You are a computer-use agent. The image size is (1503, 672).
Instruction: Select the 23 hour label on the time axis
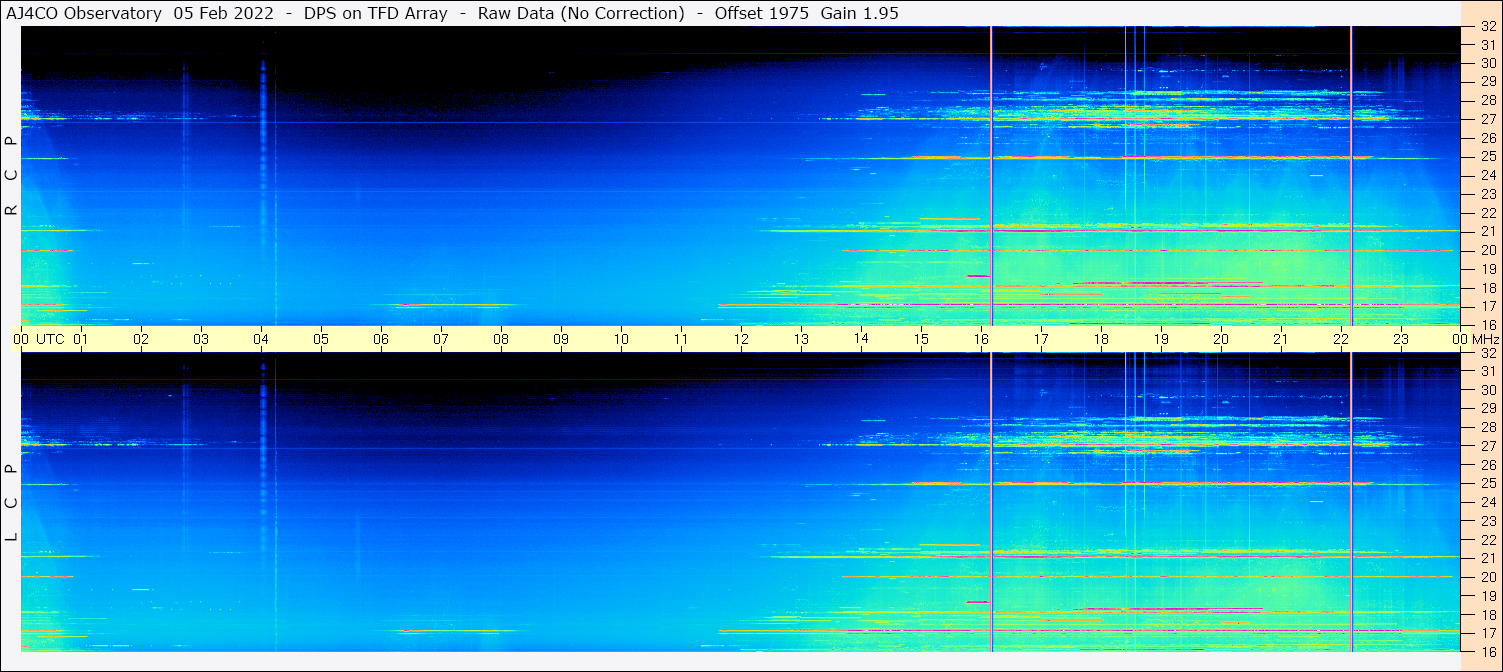pos(1401,339)
